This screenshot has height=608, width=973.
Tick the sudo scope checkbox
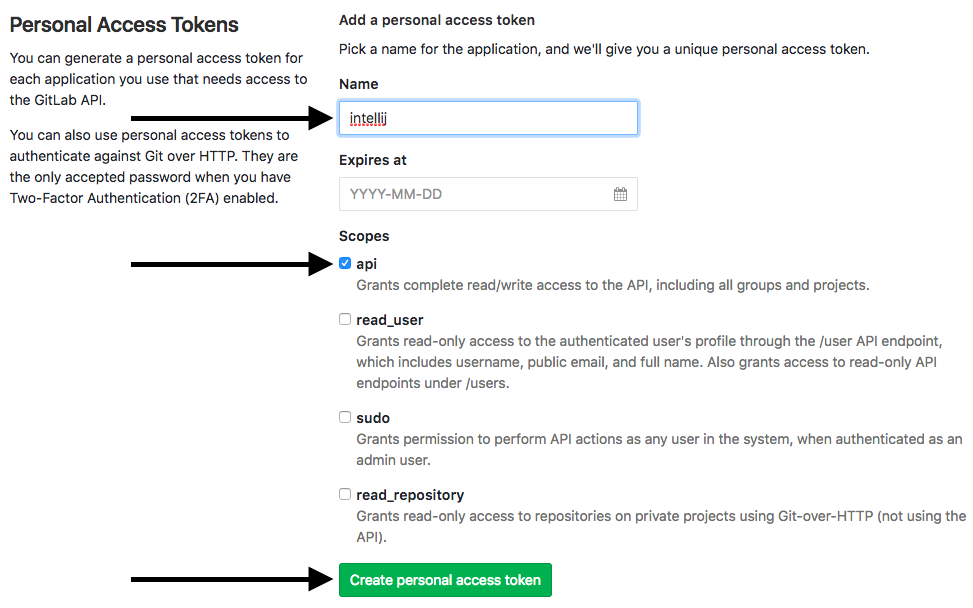pos(345,417)
